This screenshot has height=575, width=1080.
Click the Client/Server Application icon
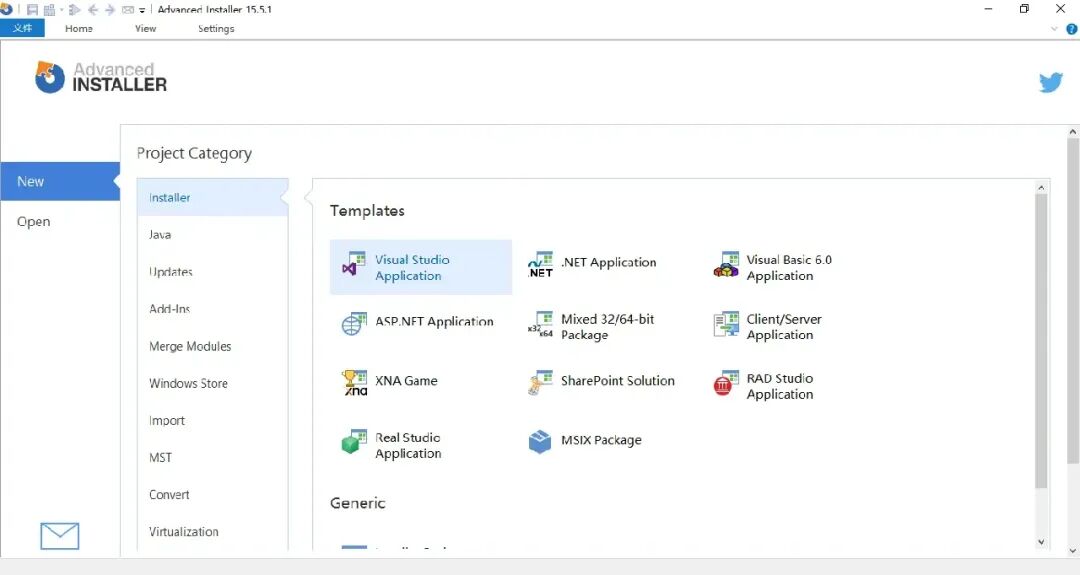click(x=726, y=324)
